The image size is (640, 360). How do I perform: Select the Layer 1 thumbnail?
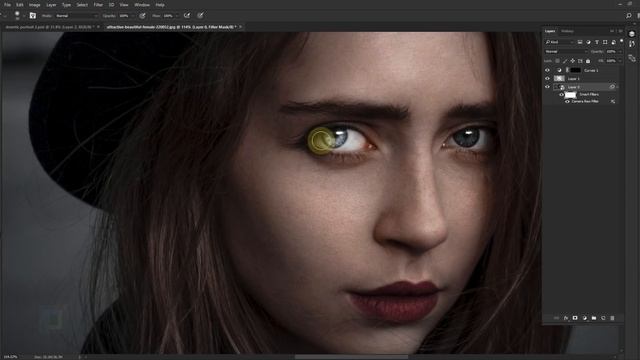tap(559, 78)
